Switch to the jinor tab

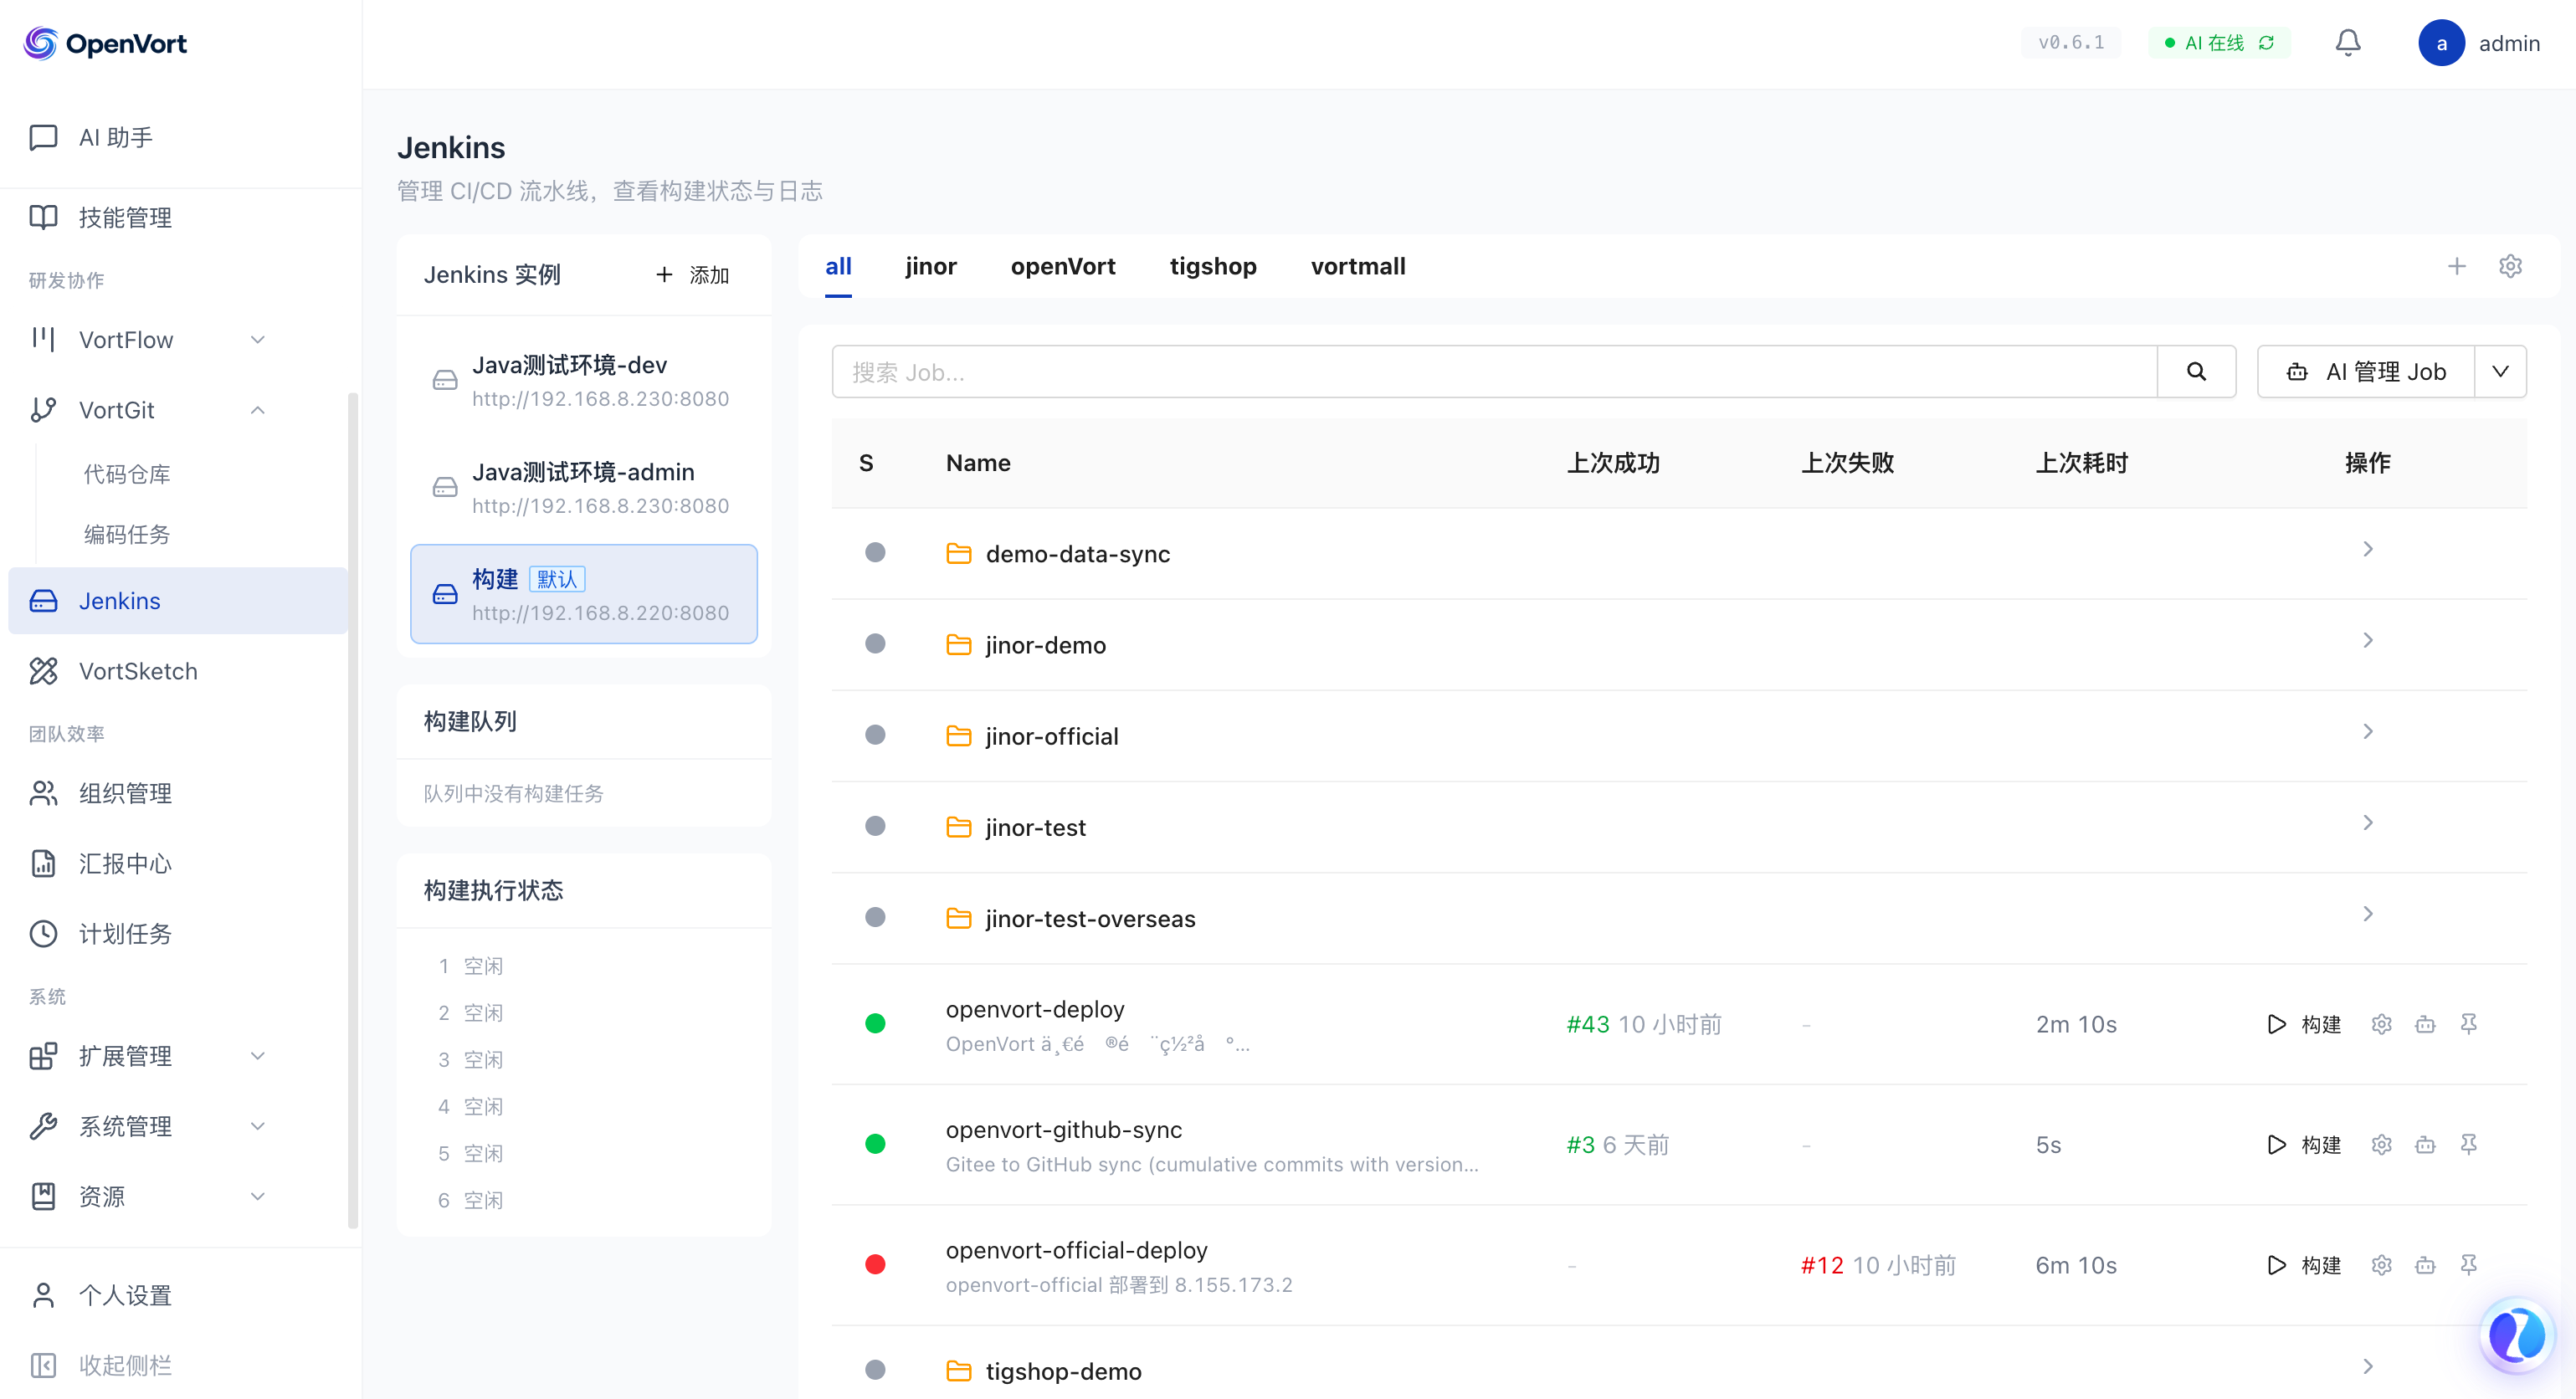[x=931, y=266]
